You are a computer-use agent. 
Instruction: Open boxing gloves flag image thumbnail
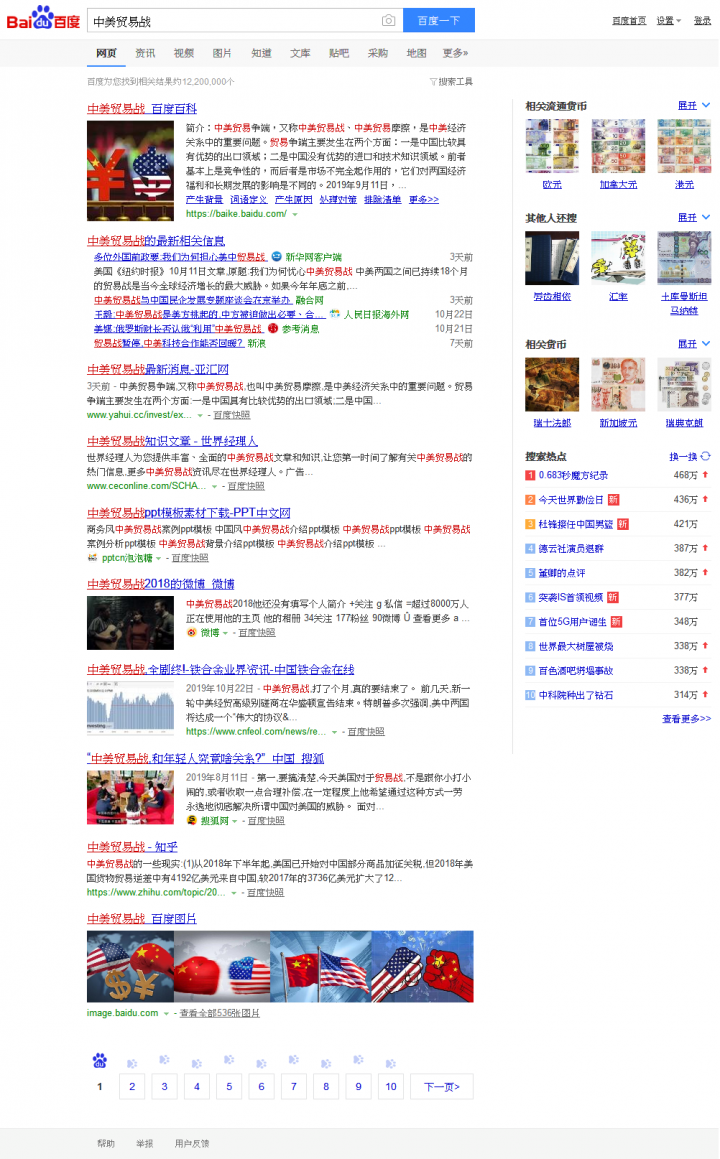222,966
